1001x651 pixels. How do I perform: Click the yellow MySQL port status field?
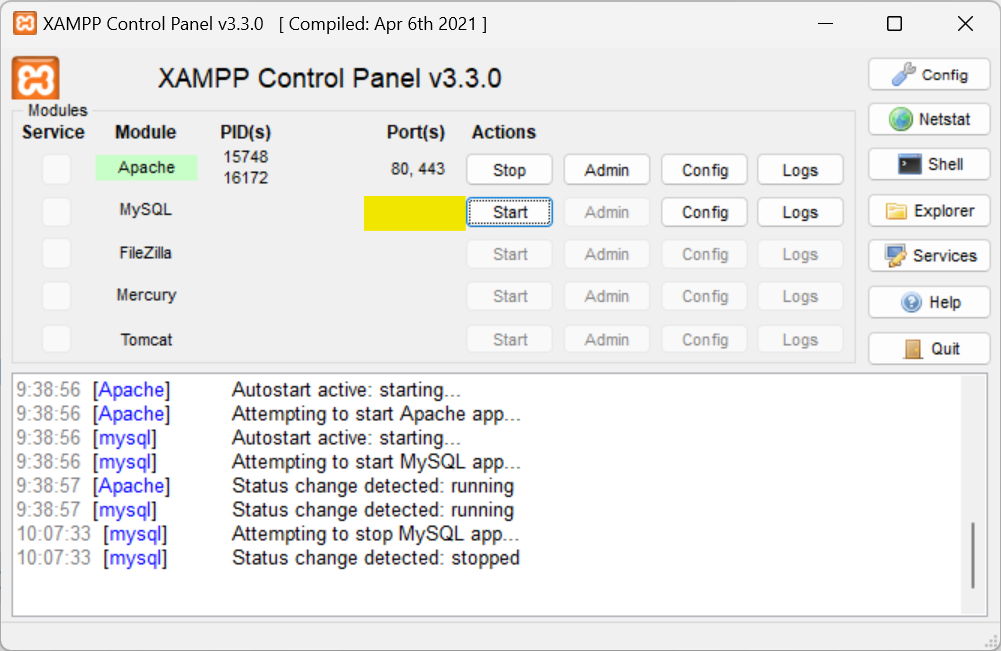point(414,213)
